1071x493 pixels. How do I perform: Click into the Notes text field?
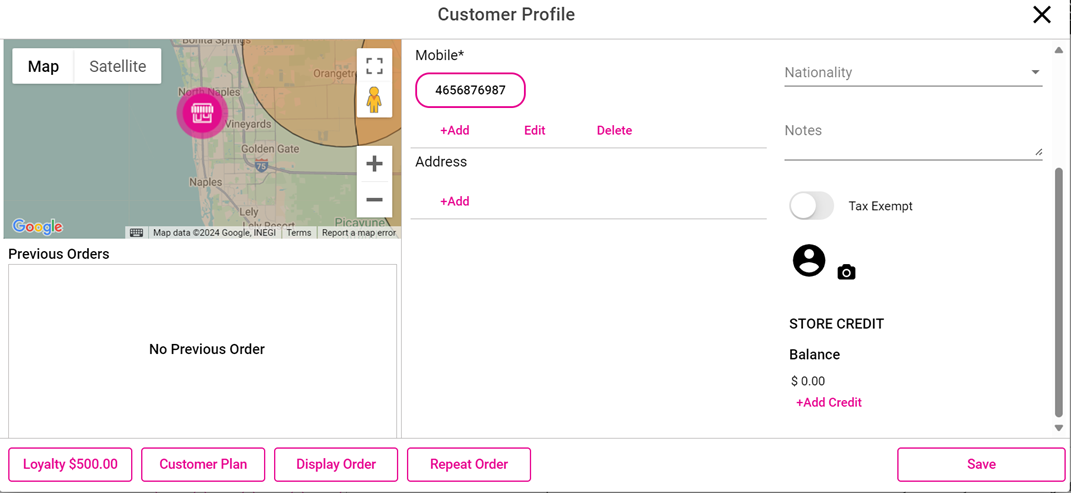[x=910, y=141]
